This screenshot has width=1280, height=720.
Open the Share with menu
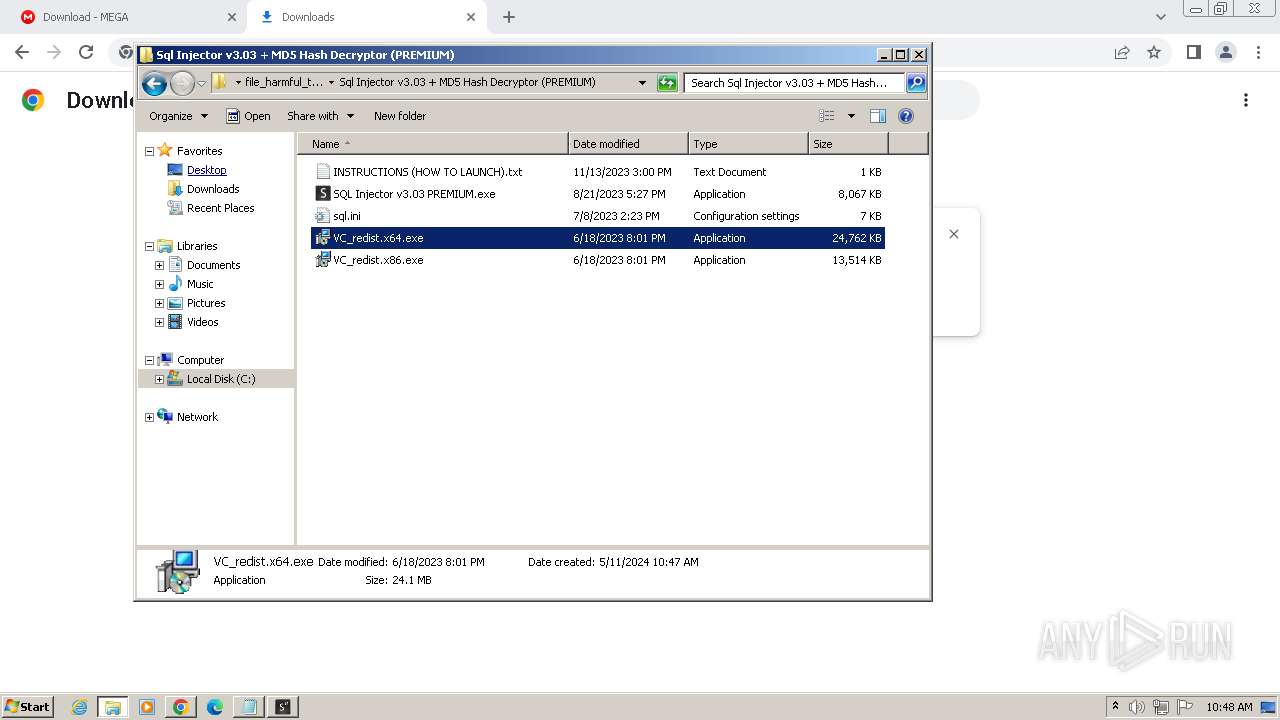pos(320,116)
